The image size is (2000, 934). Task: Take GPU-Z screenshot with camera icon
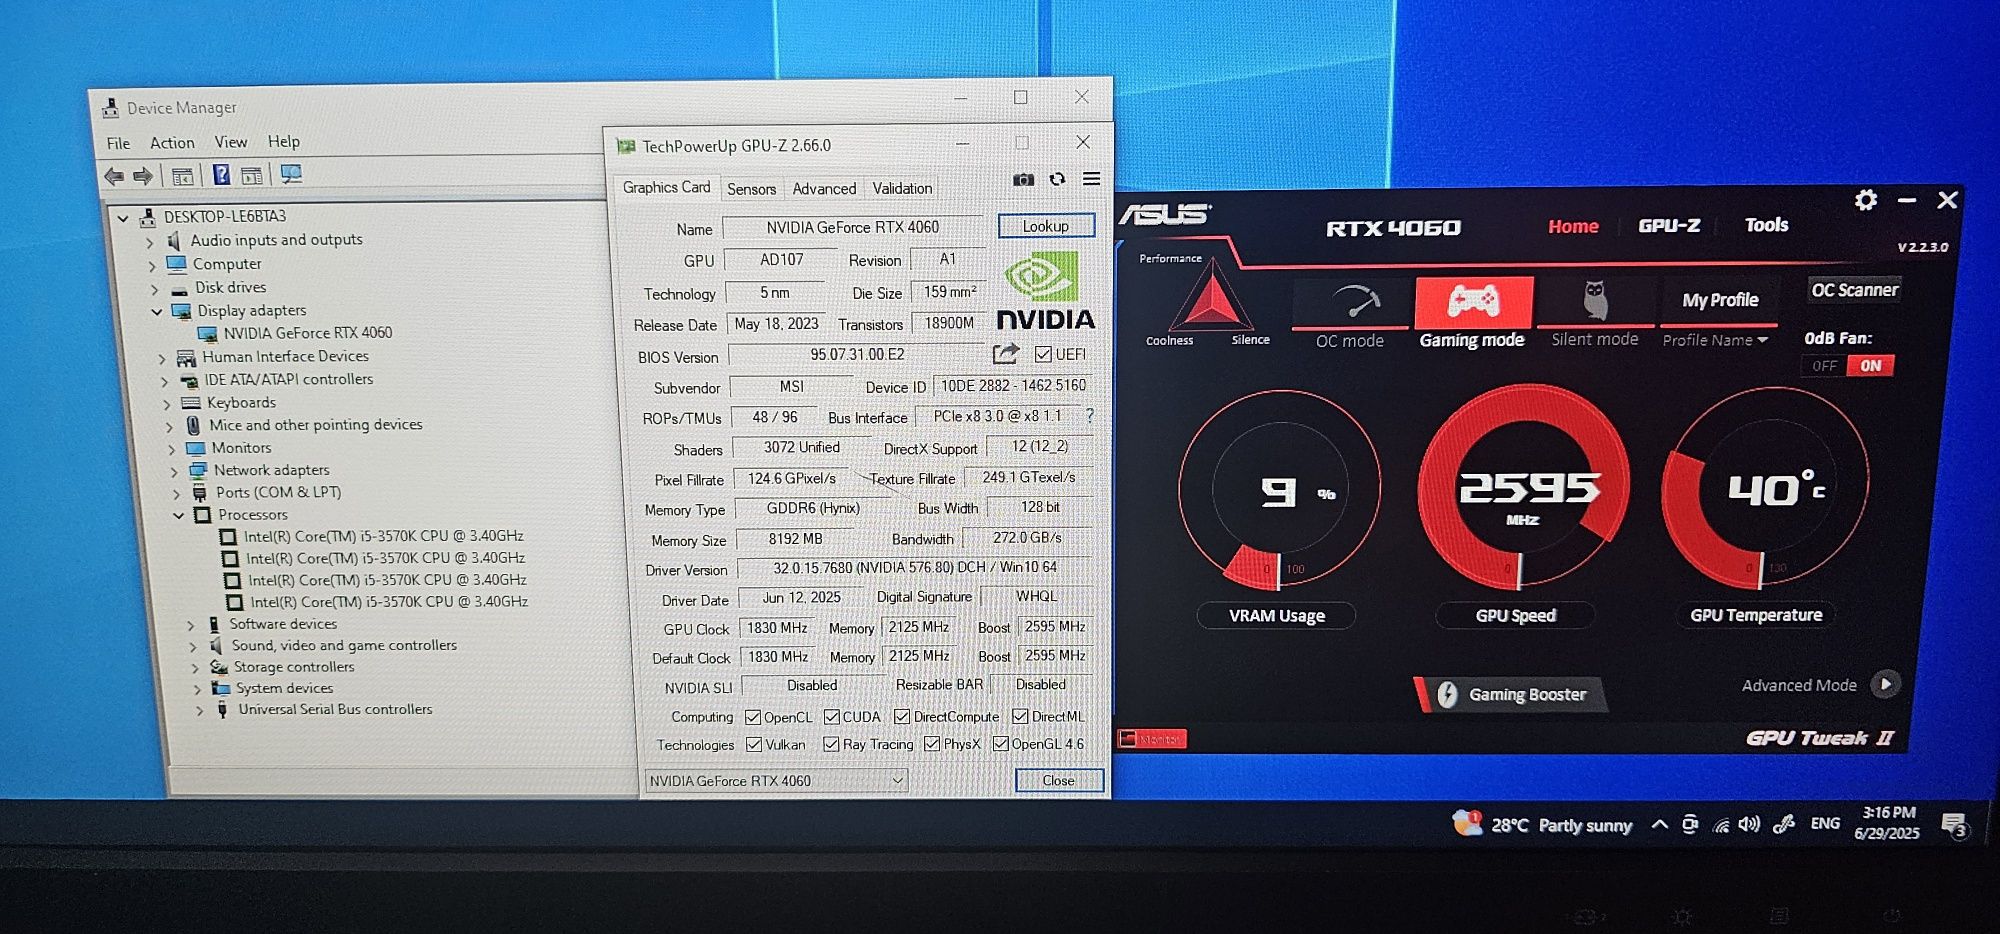point(1023,180)
